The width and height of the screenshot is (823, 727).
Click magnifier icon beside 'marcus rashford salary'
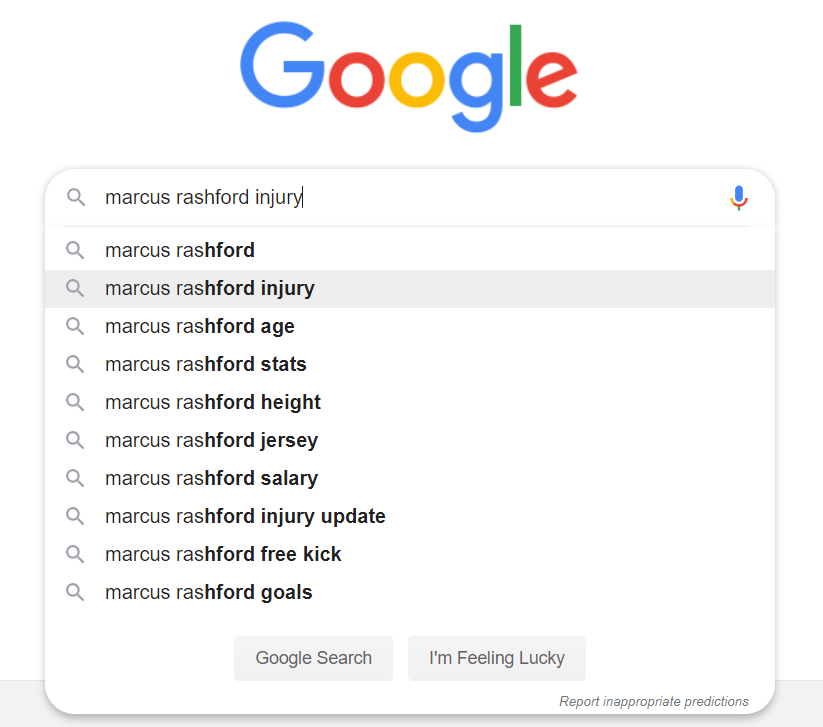point(75,478)
